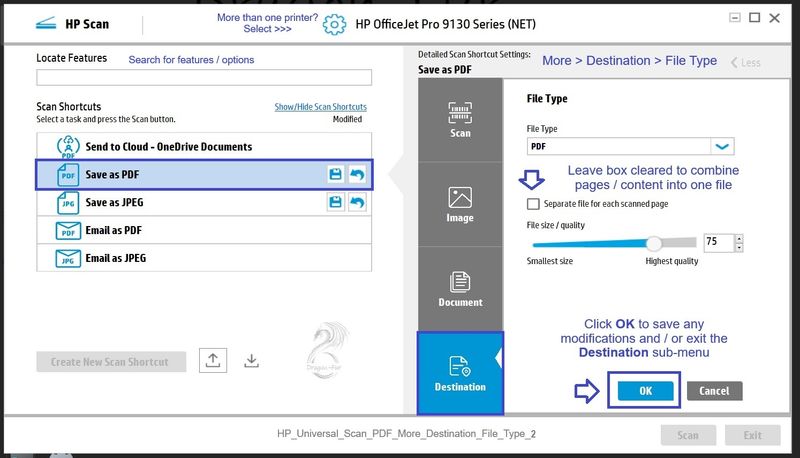Open the Image settings tab
Viewport: 800px width, 458px height.
pos(460,205)
